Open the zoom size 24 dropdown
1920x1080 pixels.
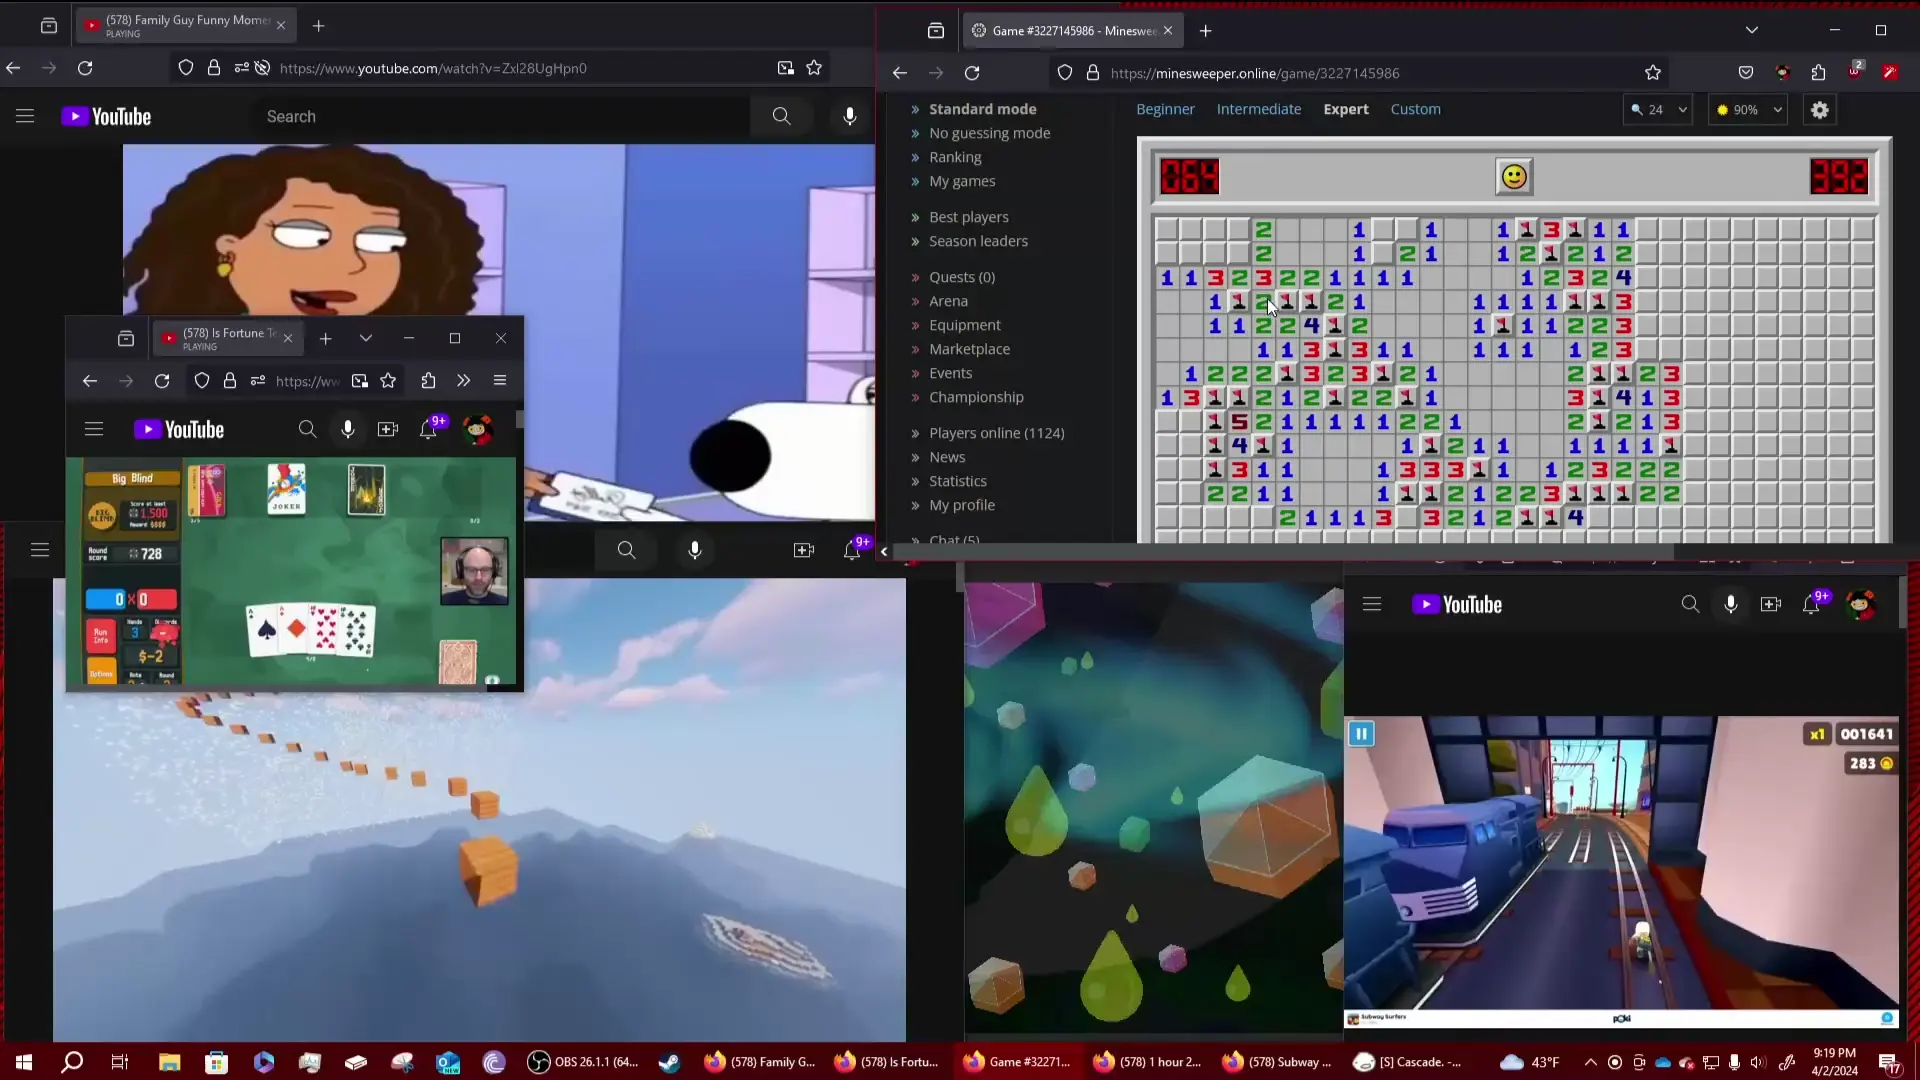pyautogui.click(x=1658, y=110)
